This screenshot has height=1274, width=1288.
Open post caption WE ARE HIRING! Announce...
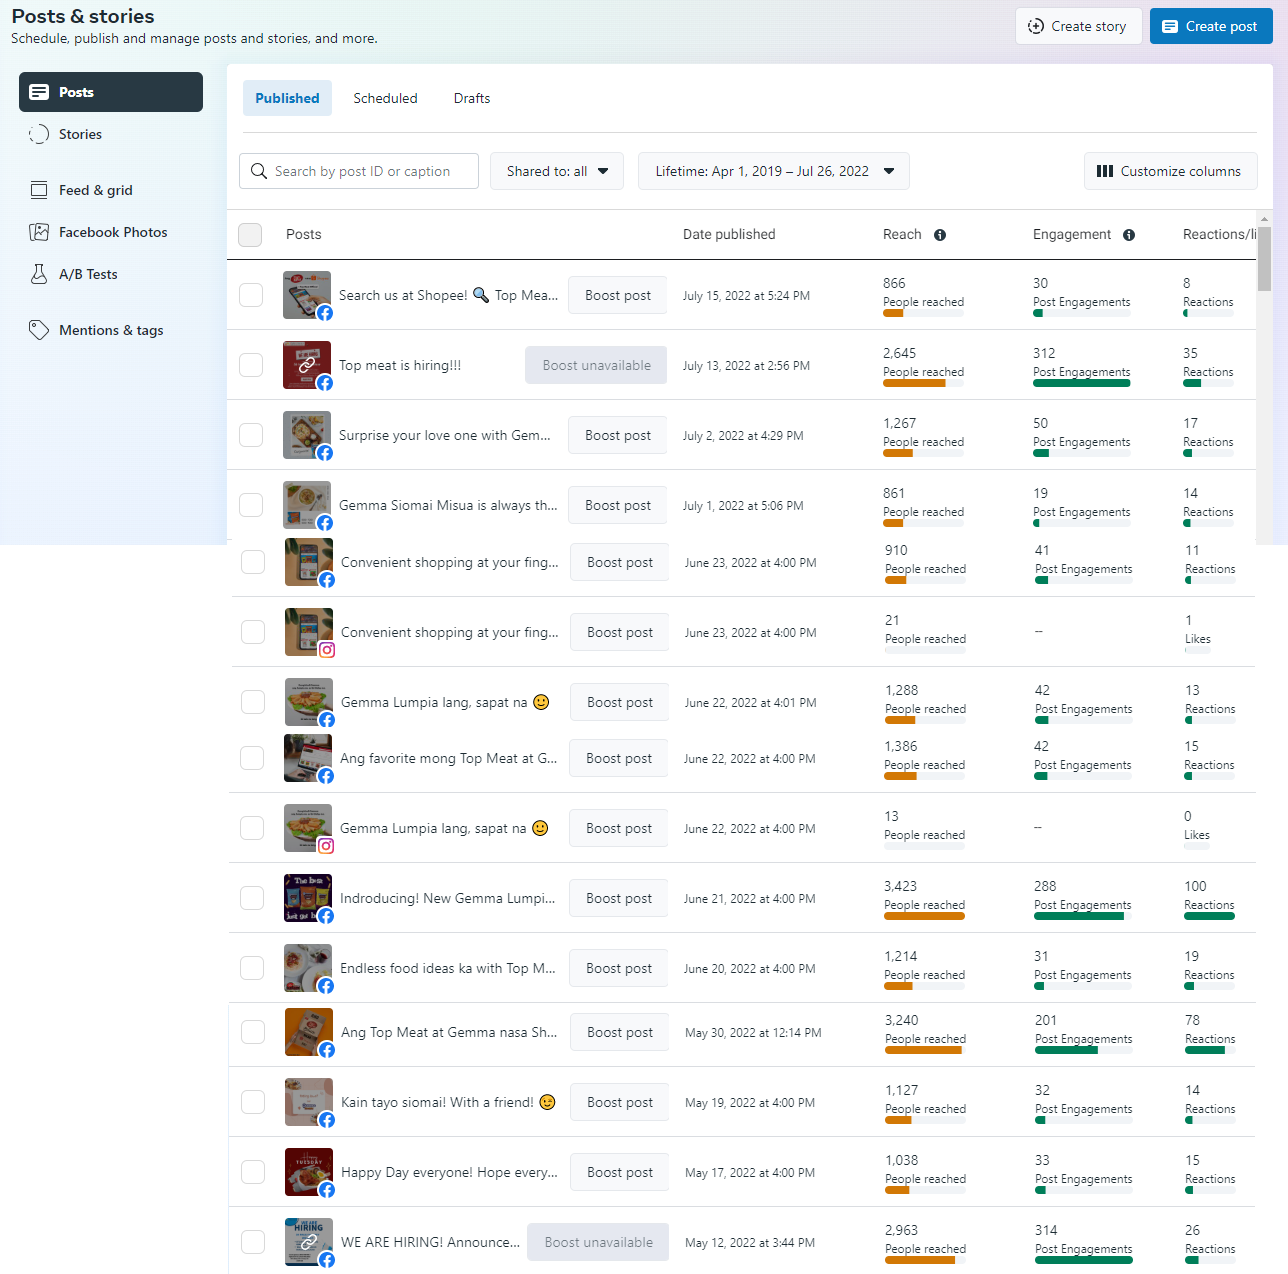pos(430,1242)
